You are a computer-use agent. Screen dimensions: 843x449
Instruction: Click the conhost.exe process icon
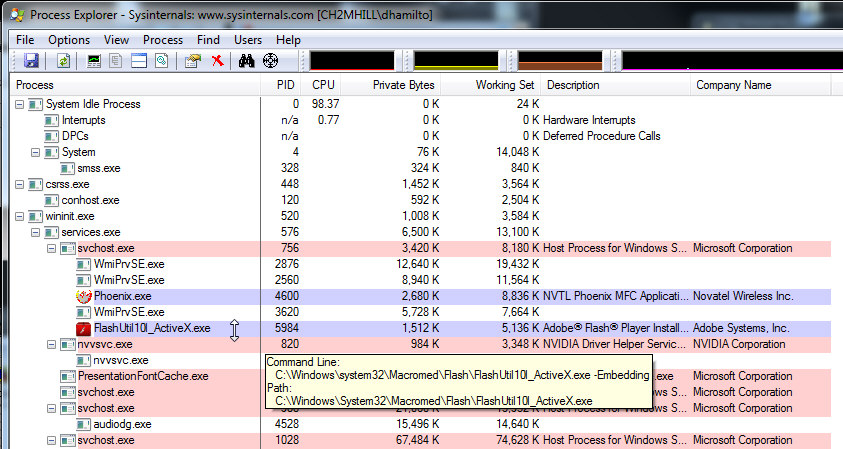point(51,201)
